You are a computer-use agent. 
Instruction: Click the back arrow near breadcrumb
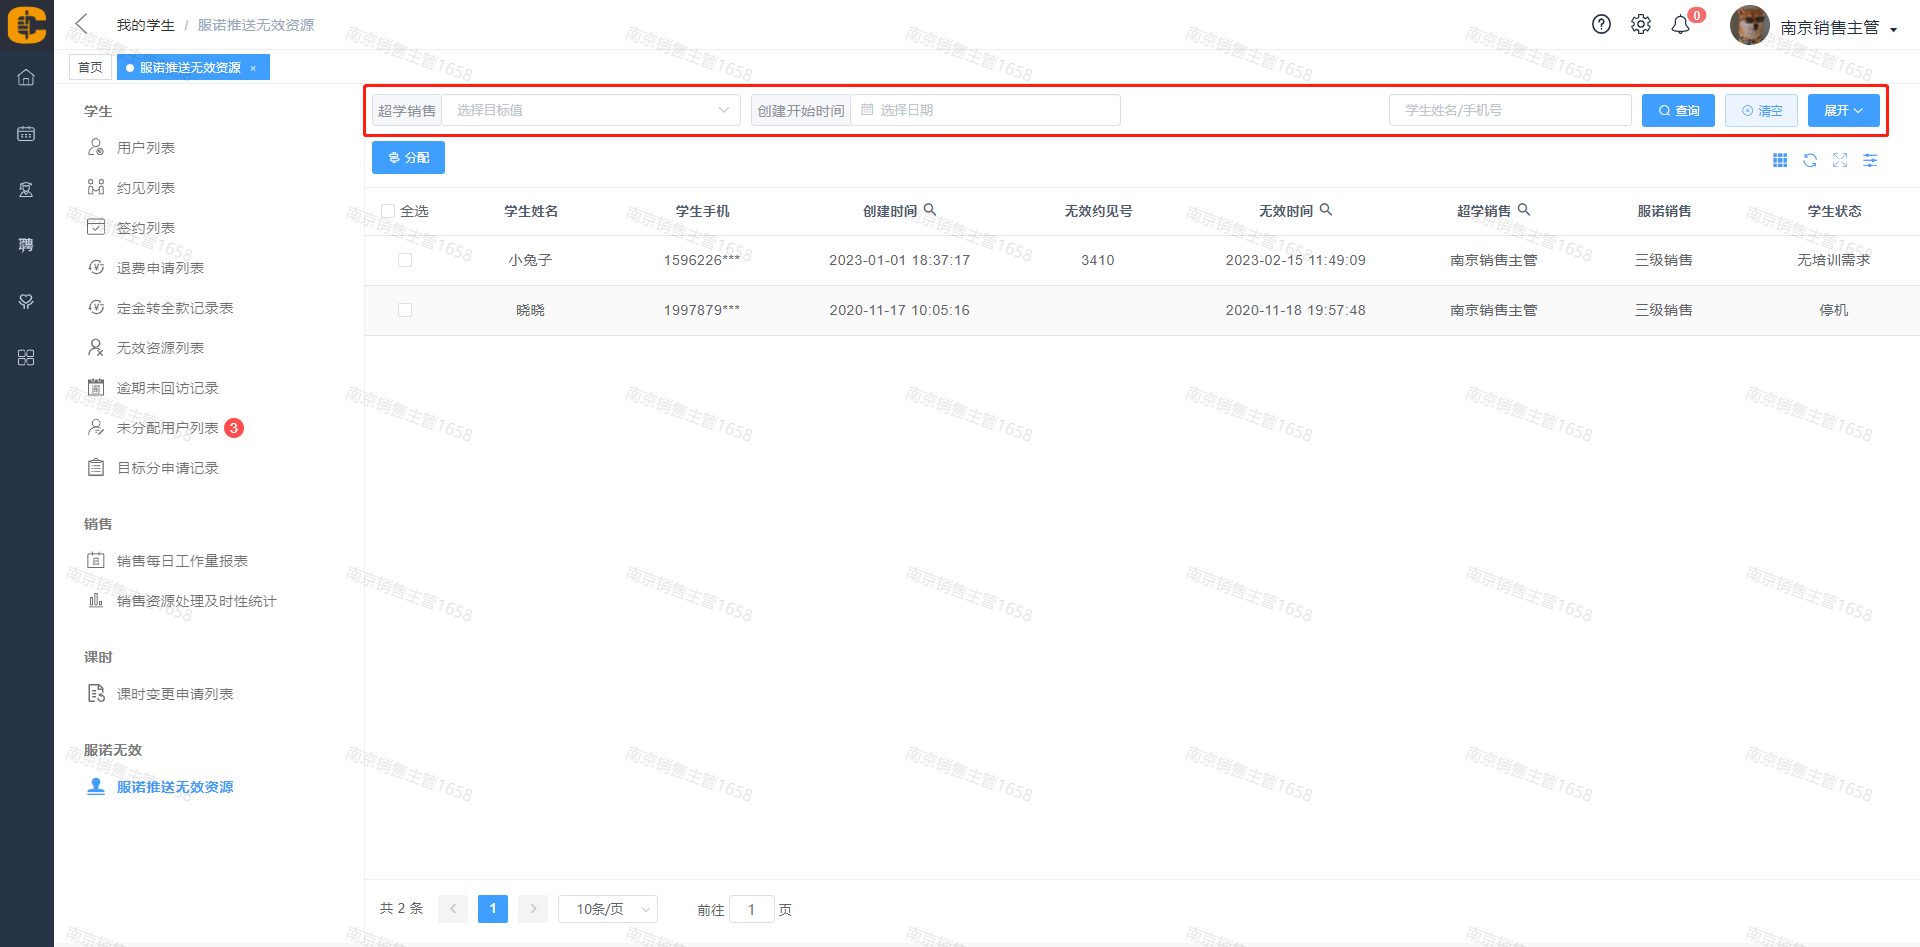pyautogui.click(x=82, y=24)
